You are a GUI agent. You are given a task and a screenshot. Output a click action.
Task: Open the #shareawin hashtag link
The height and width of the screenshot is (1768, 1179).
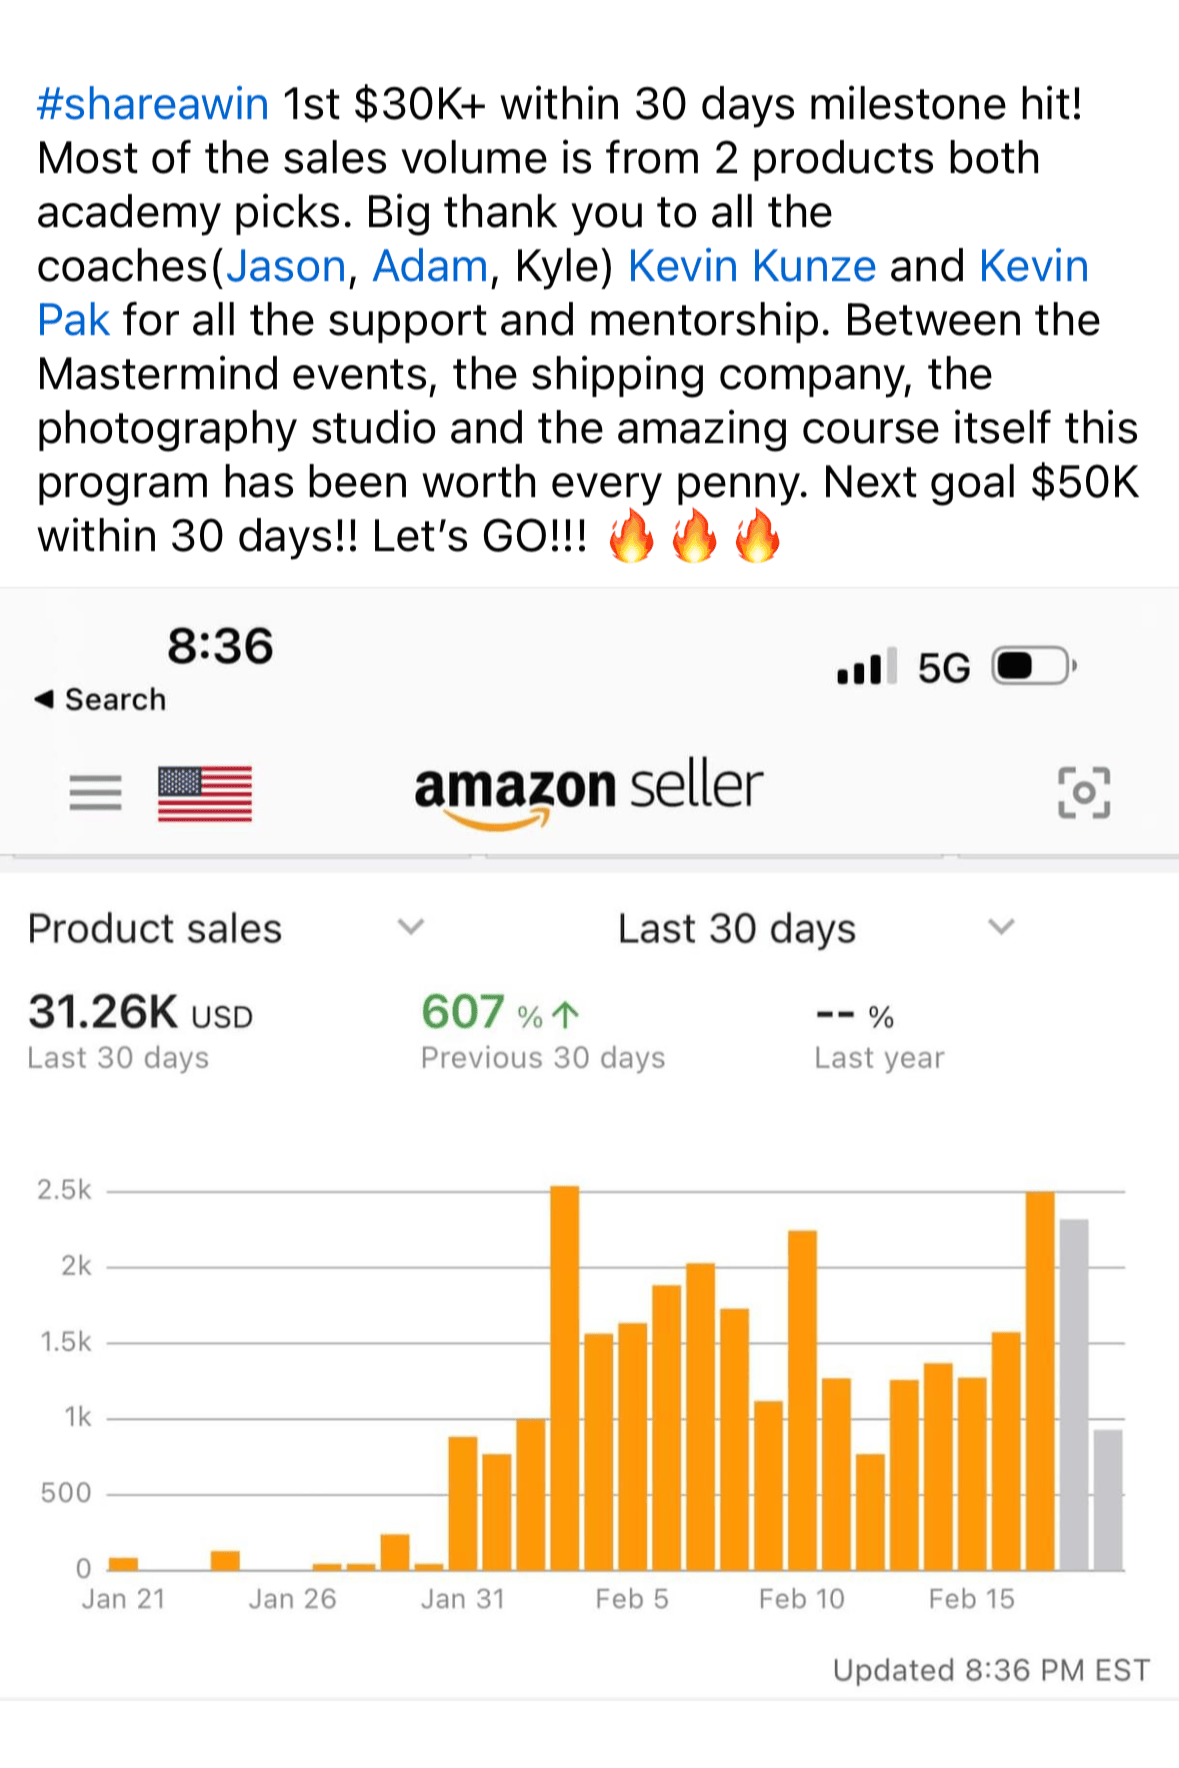[x=153, y=104]
